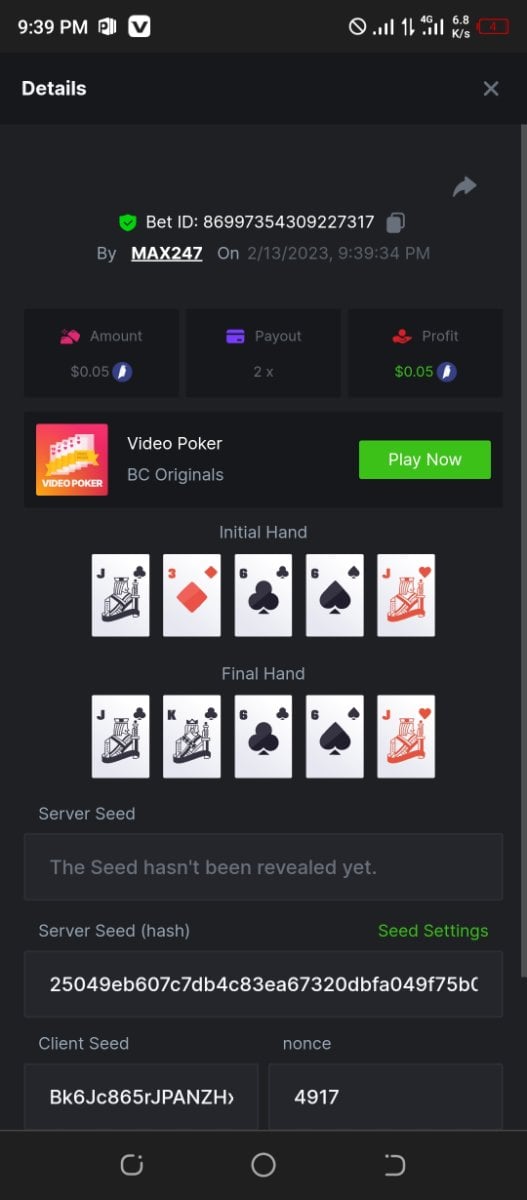Close the Details panel with X
Image resolution: width=527 pixels, height=1200 pixels.
click(x=491, y=89)
